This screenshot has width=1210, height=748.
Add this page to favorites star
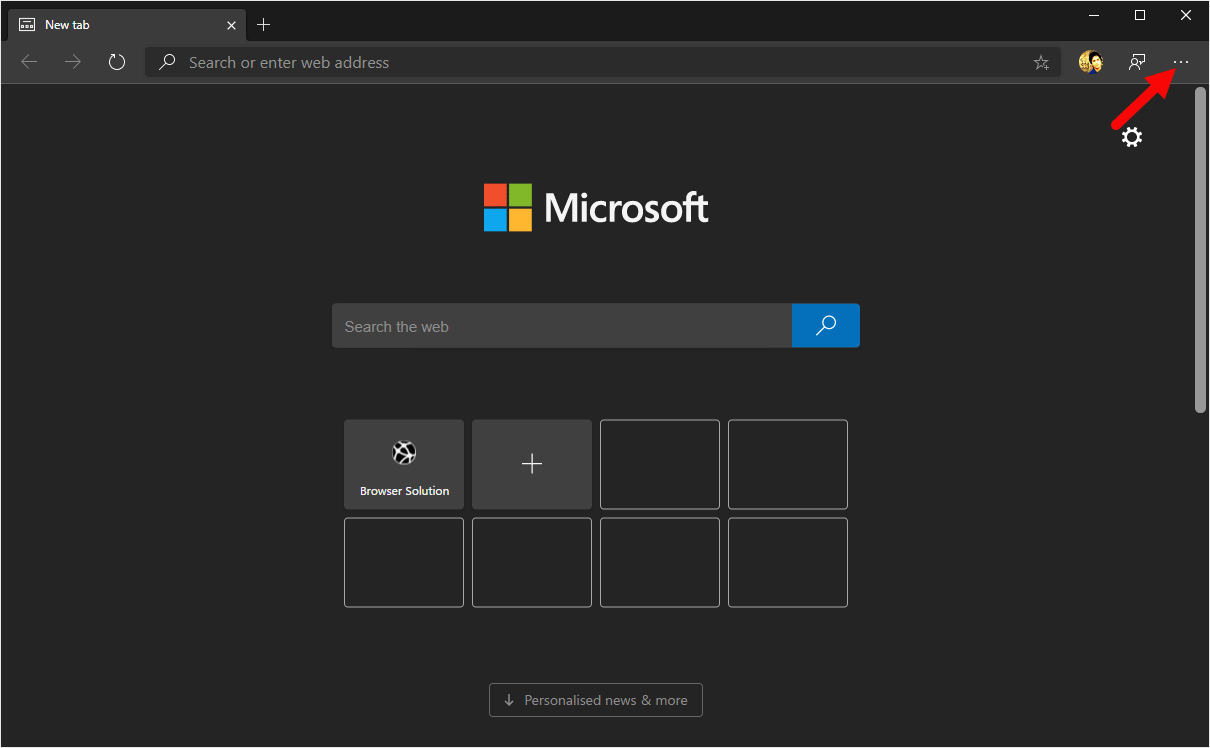click(1041, 62)
